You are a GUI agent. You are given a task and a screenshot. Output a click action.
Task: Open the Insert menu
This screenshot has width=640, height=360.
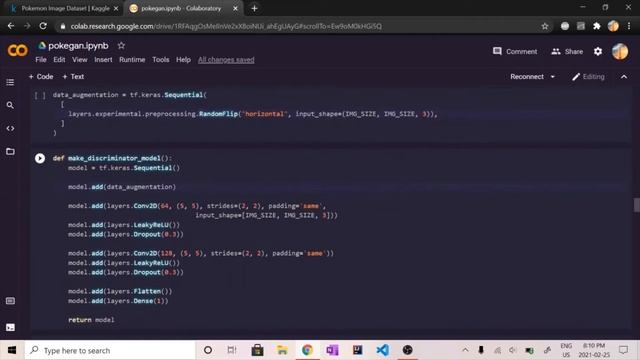tap(103, 60)
